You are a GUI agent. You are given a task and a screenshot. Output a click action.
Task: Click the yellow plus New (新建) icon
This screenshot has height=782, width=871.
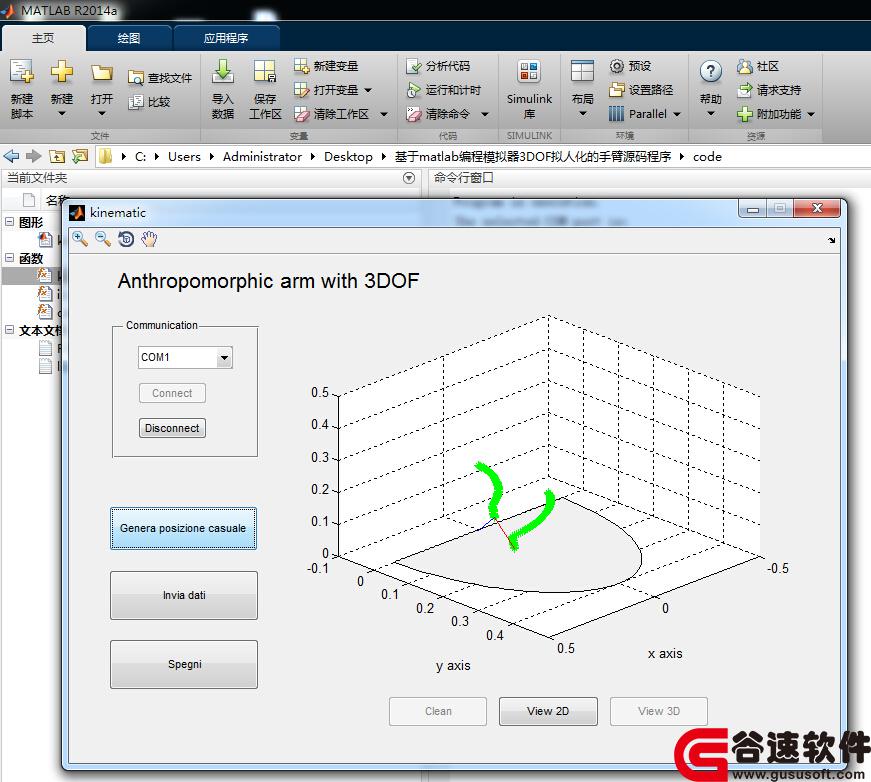(x=62, y=72)
